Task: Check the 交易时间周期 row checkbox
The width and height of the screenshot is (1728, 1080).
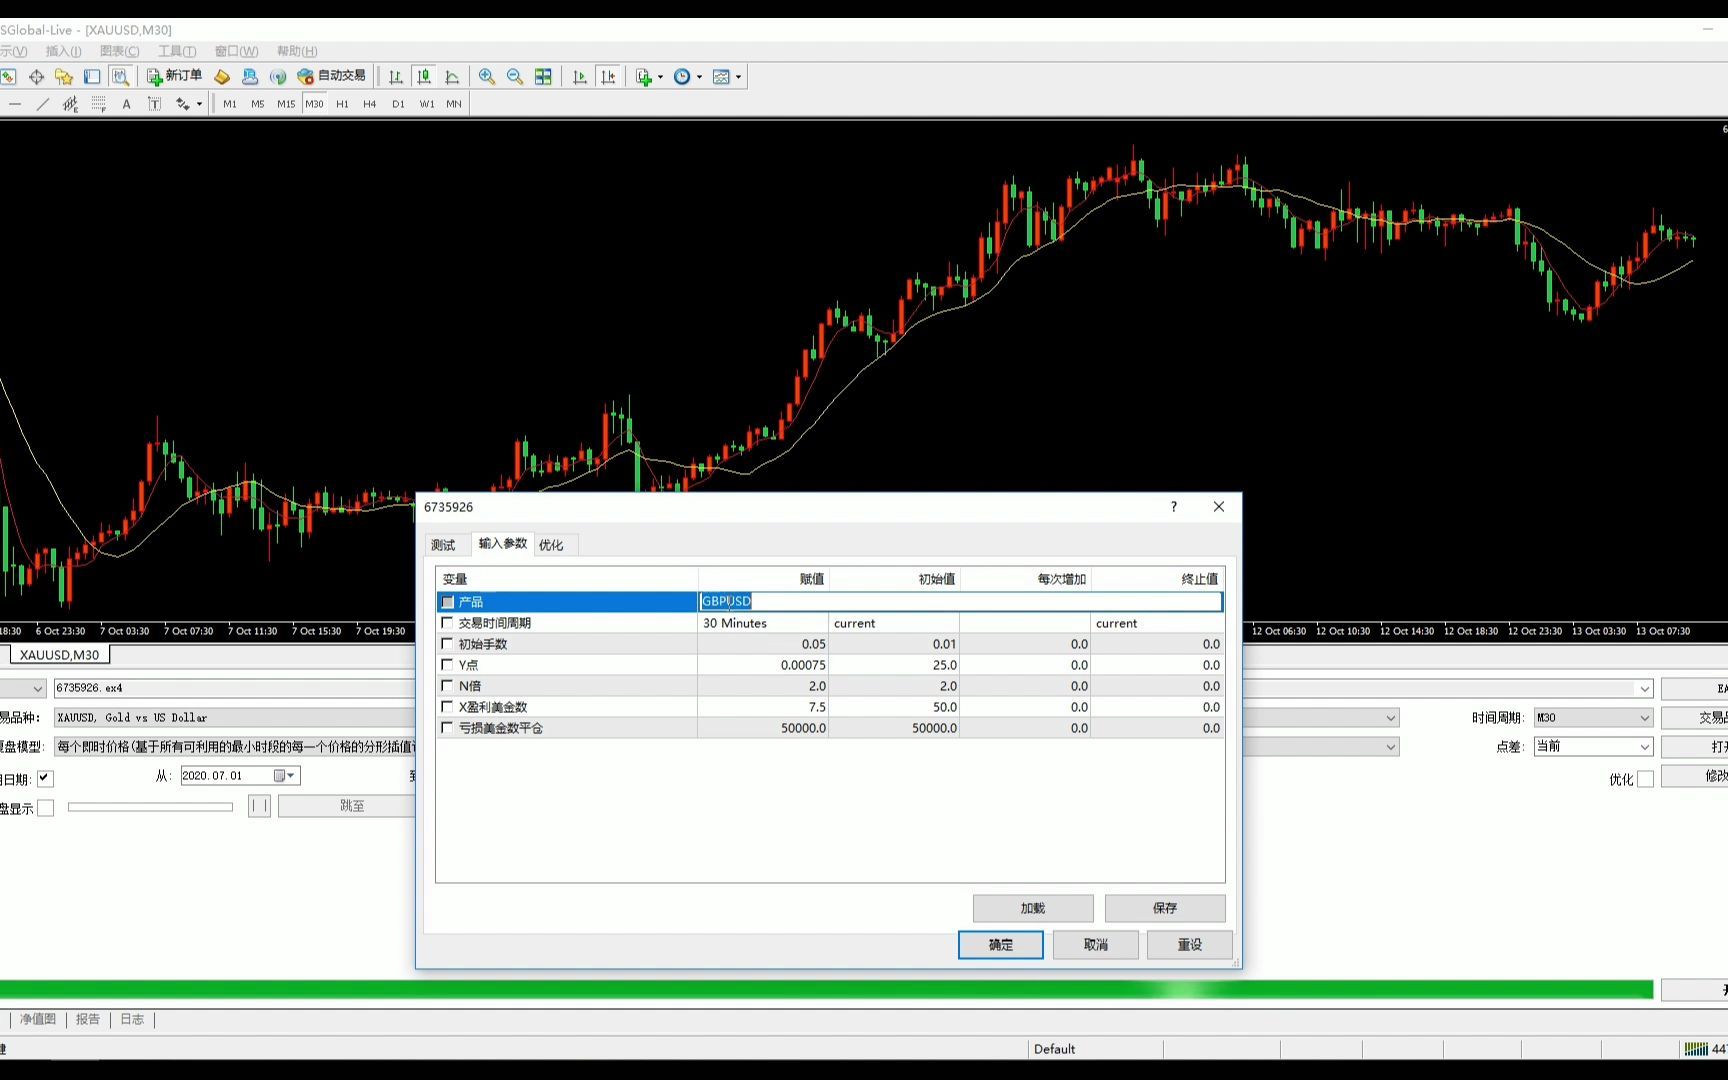Action: (447, 623)
